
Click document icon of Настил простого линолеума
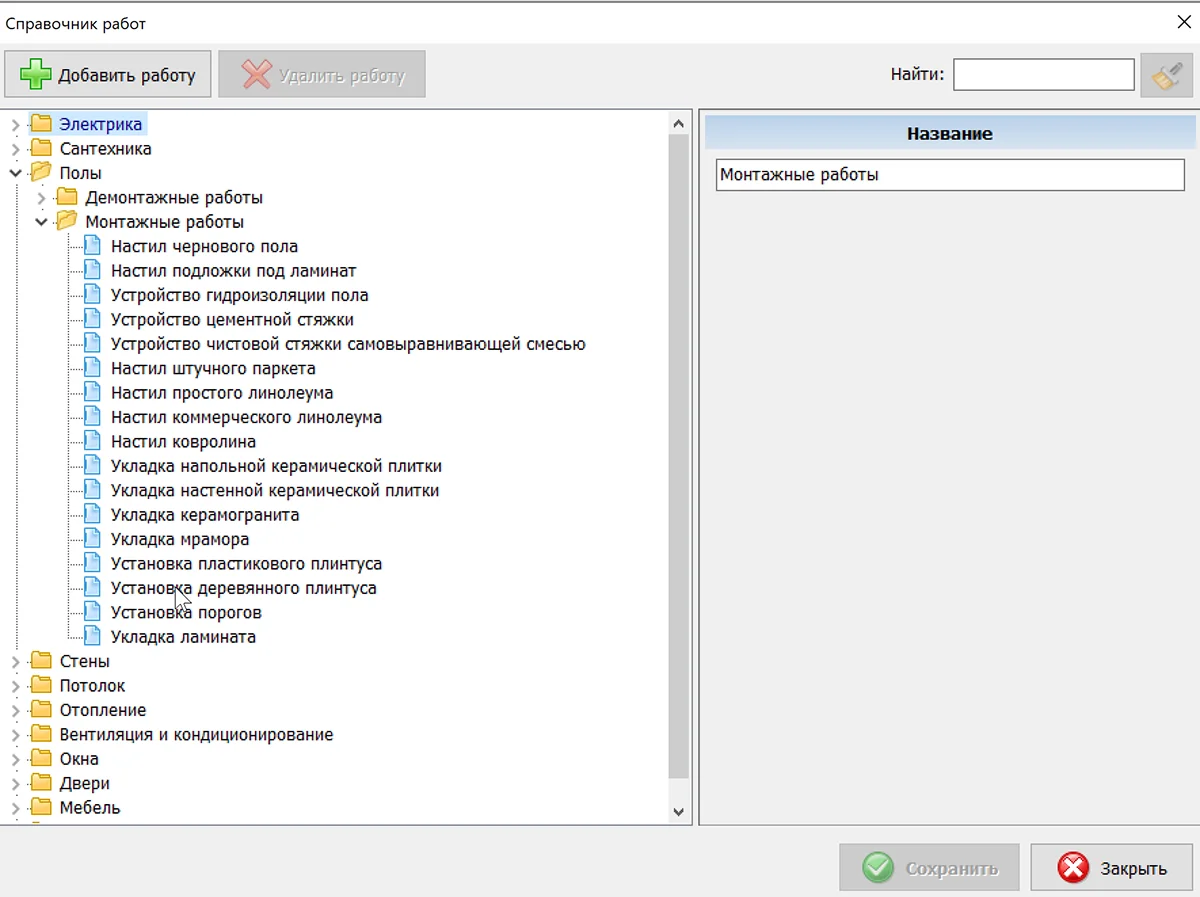(92, 392)
